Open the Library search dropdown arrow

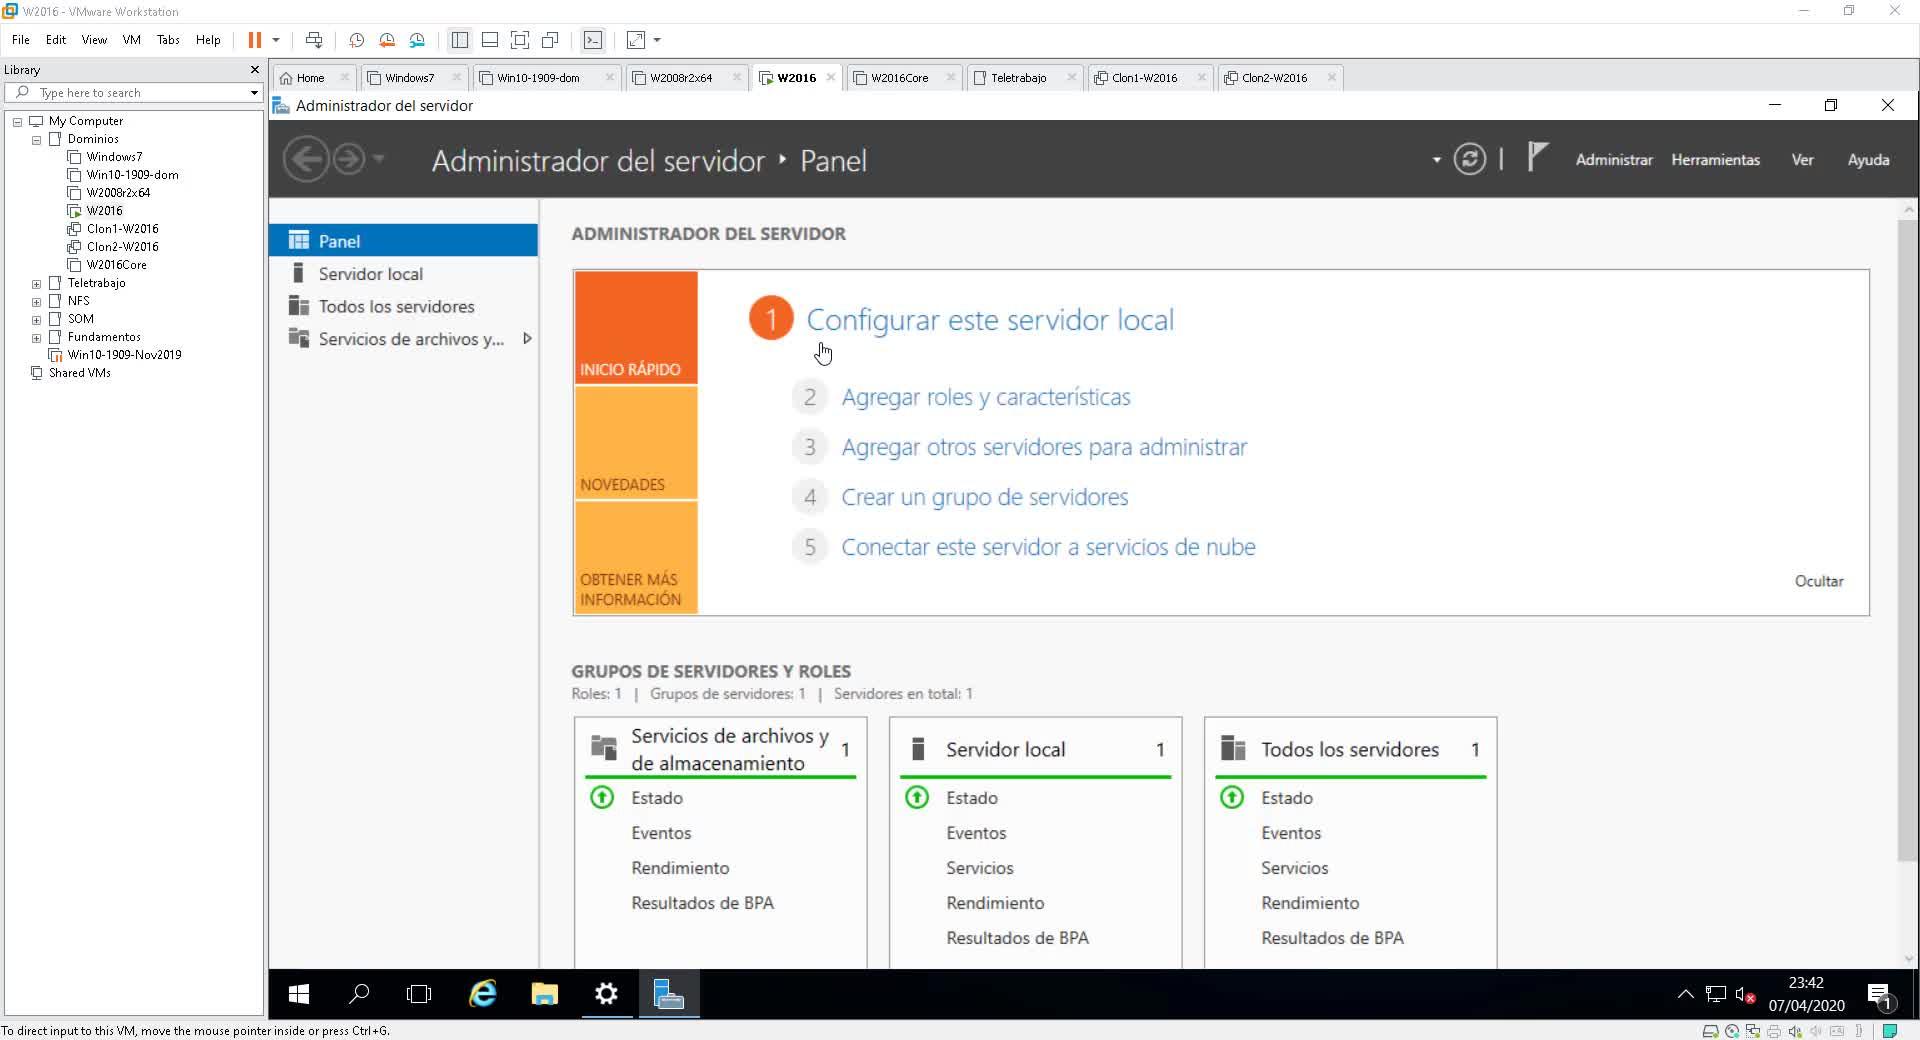[254, 93]
